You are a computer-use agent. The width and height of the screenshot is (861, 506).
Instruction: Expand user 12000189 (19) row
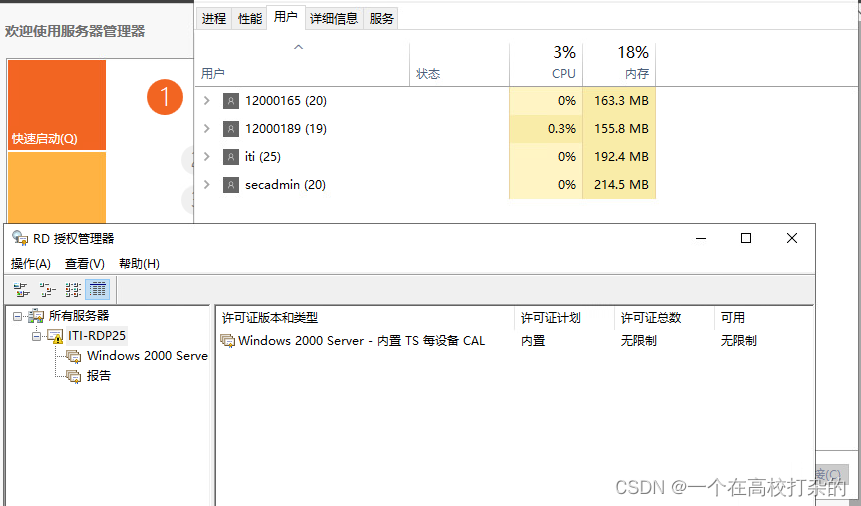click(206, 129)
